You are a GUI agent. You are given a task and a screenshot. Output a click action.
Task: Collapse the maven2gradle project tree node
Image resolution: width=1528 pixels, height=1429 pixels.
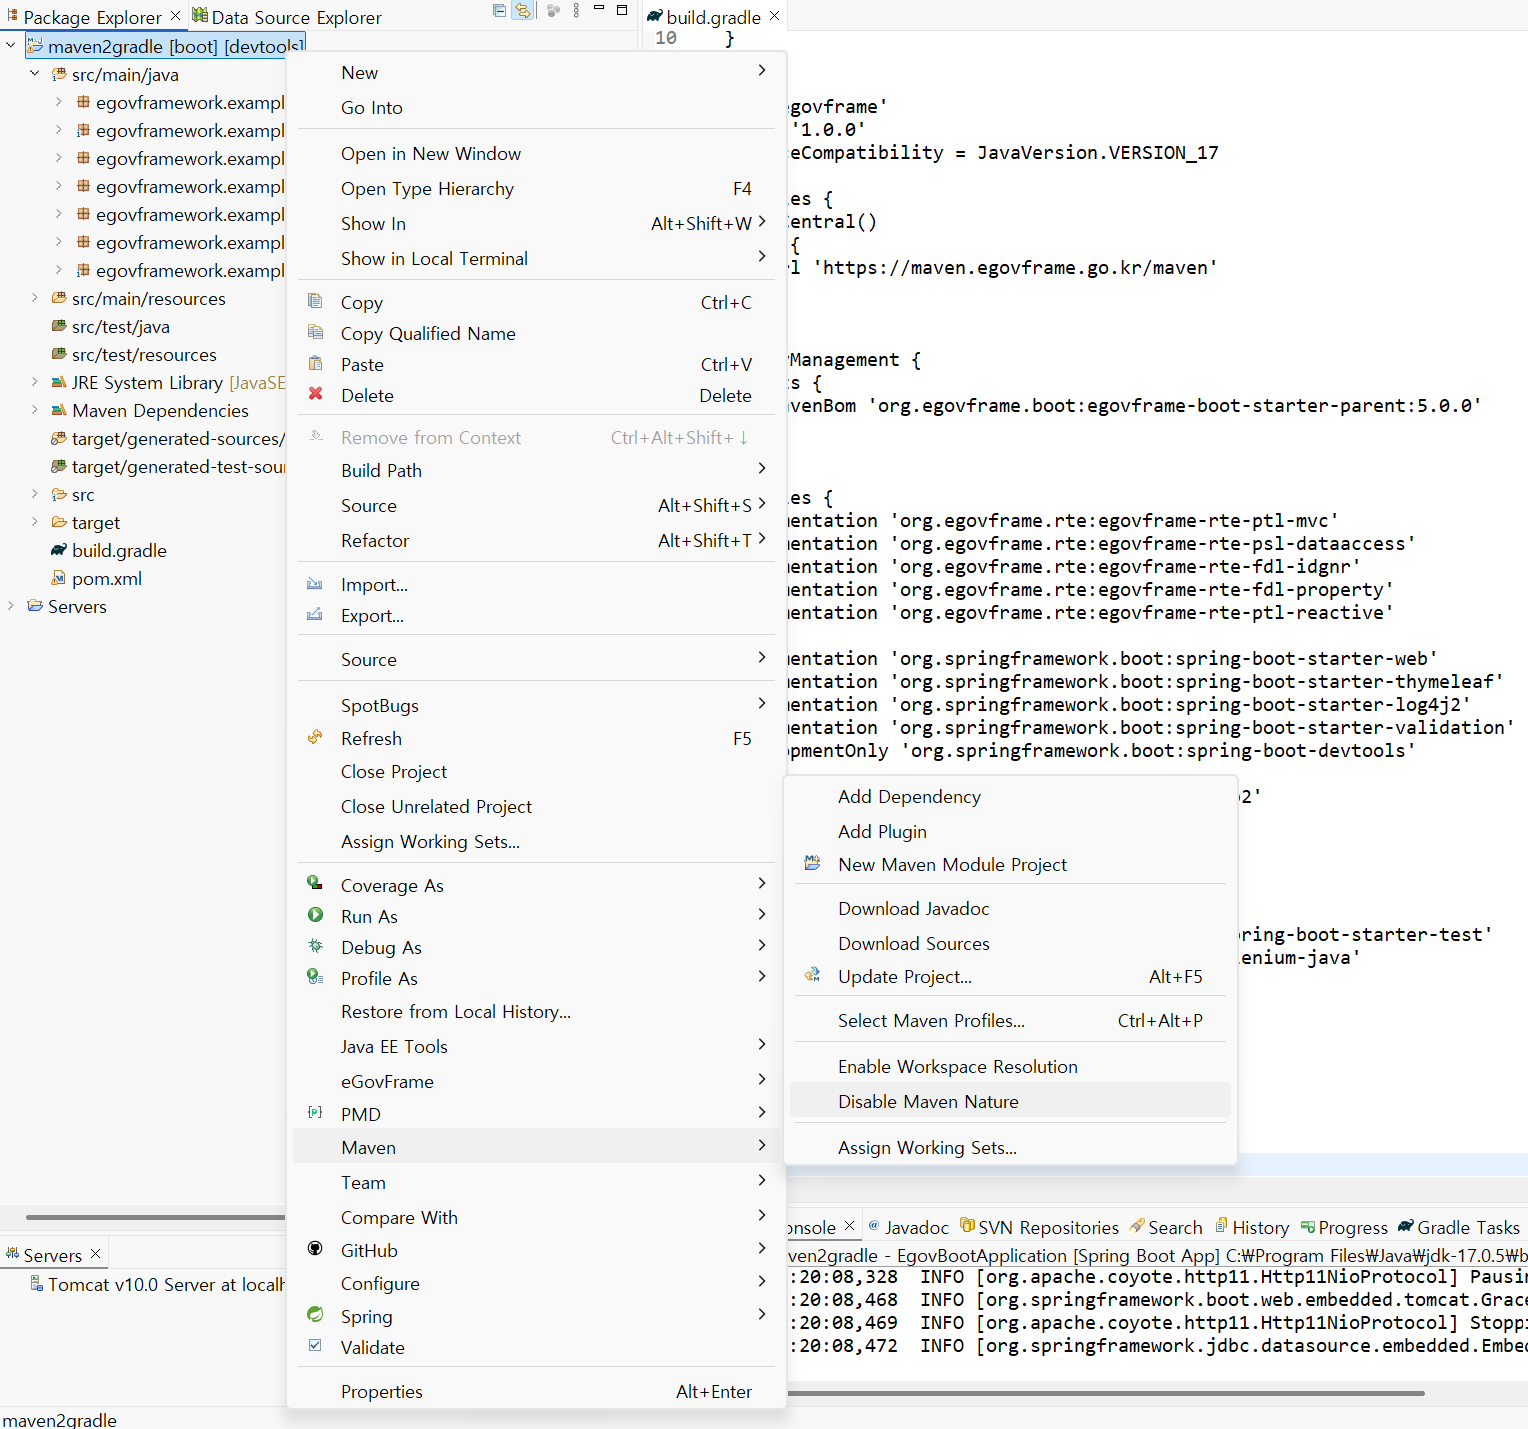[11, 46]
